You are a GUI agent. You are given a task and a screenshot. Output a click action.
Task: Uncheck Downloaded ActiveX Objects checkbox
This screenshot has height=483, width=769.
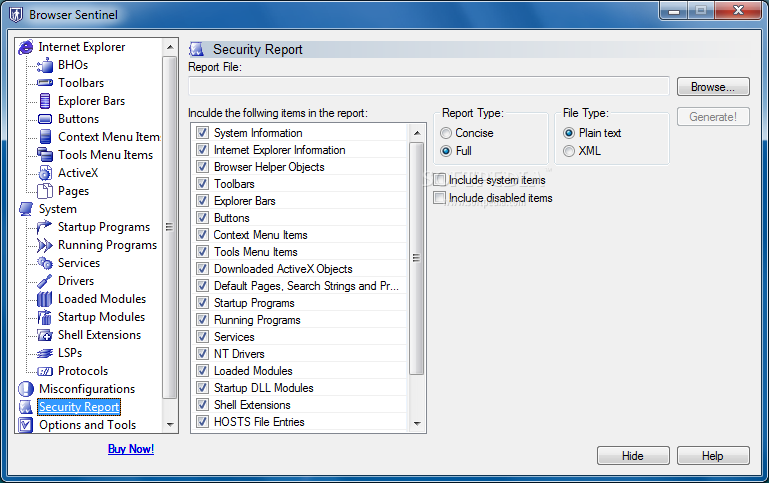coord(202,269)
